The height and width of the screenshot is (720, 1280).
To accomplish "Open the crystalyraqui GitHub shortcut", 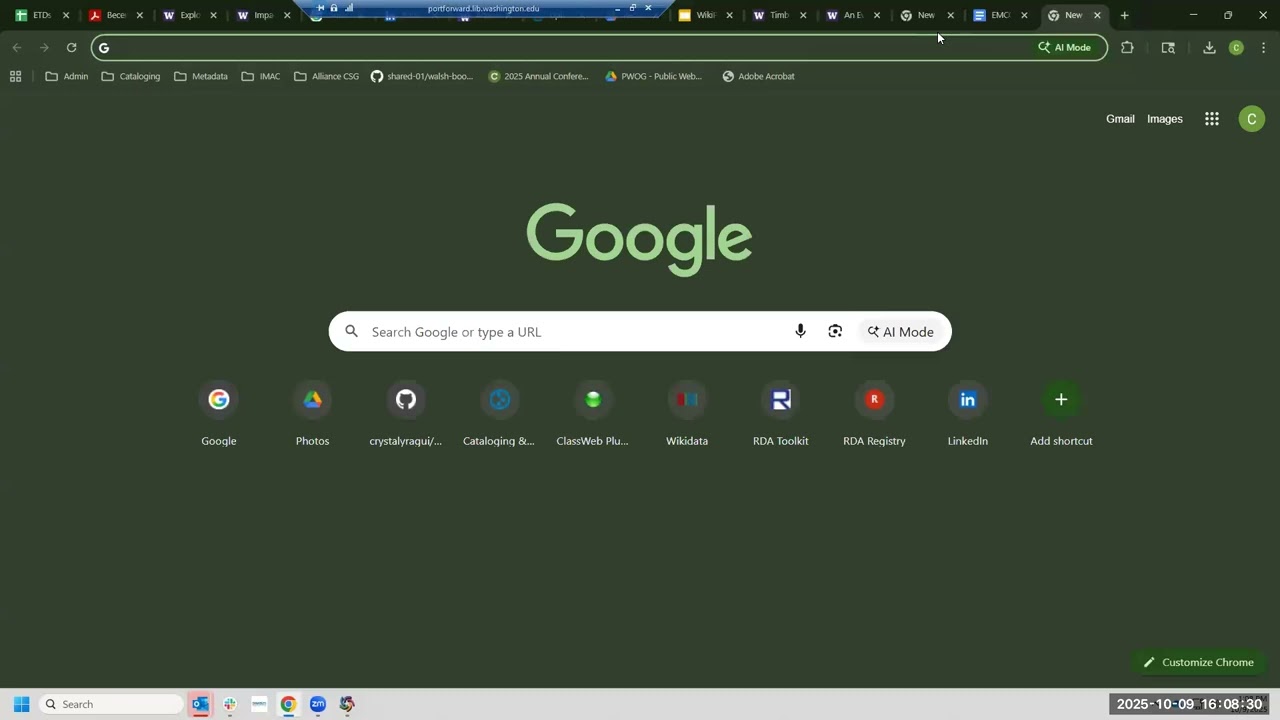I will point(405,414).
